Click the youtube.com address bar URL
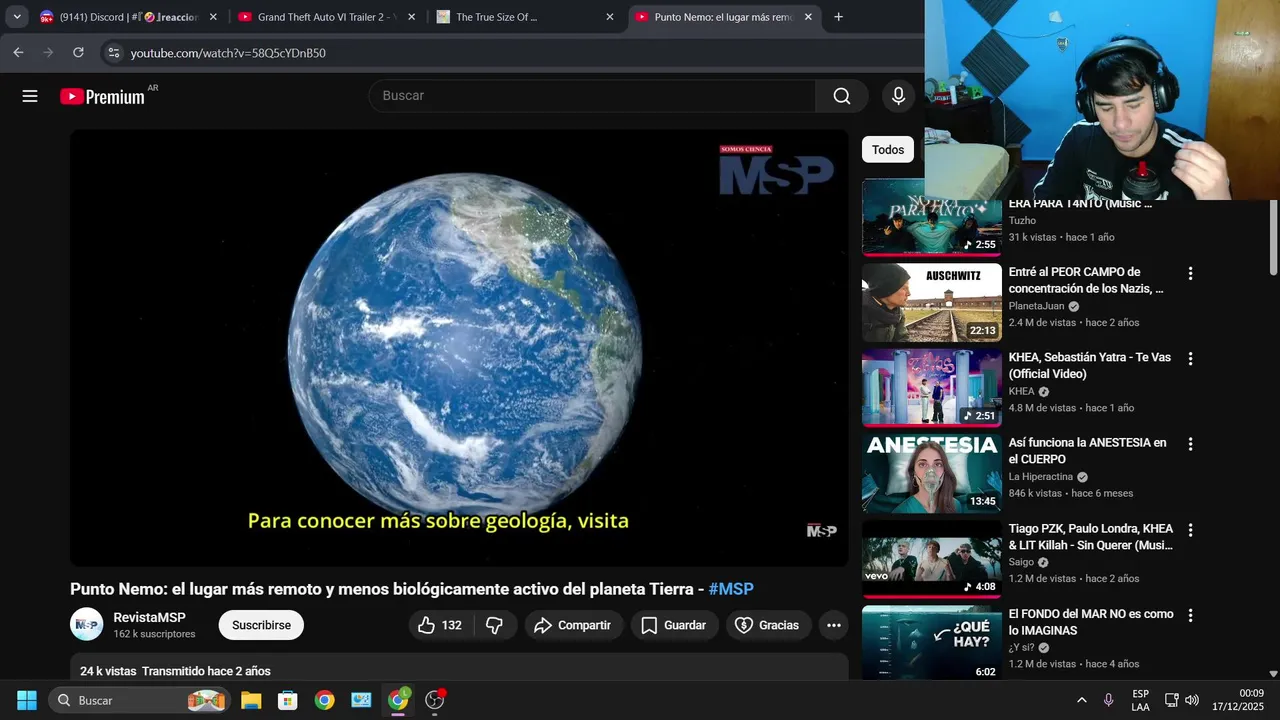Viewport: 1280px width, 720px height. [x=228, y=53]
